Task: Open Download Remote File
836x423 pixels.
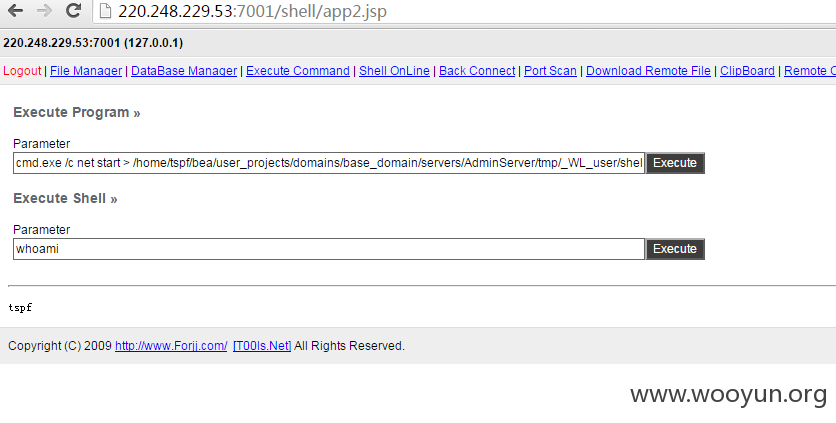Action: [648, 71]
